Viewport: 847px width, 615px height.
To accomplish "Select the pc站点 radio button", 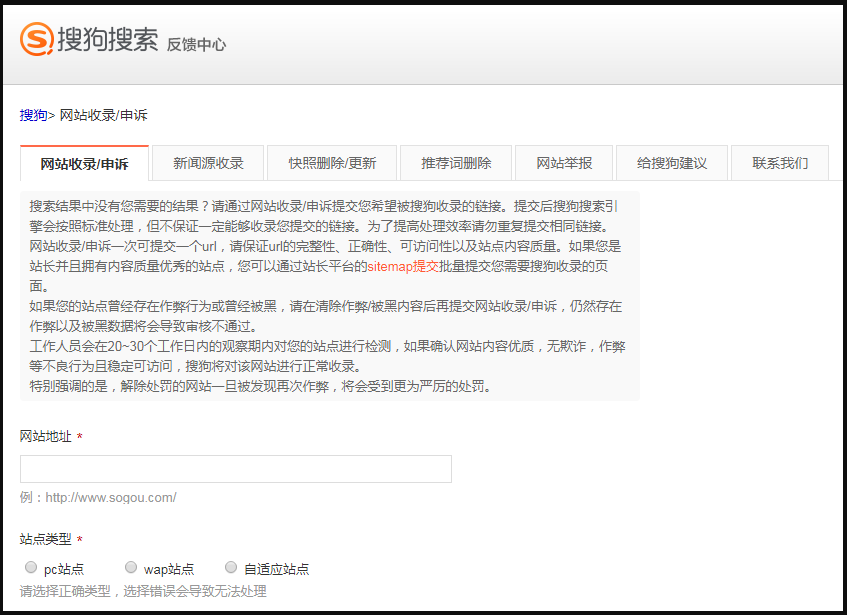I will point(31,567).
